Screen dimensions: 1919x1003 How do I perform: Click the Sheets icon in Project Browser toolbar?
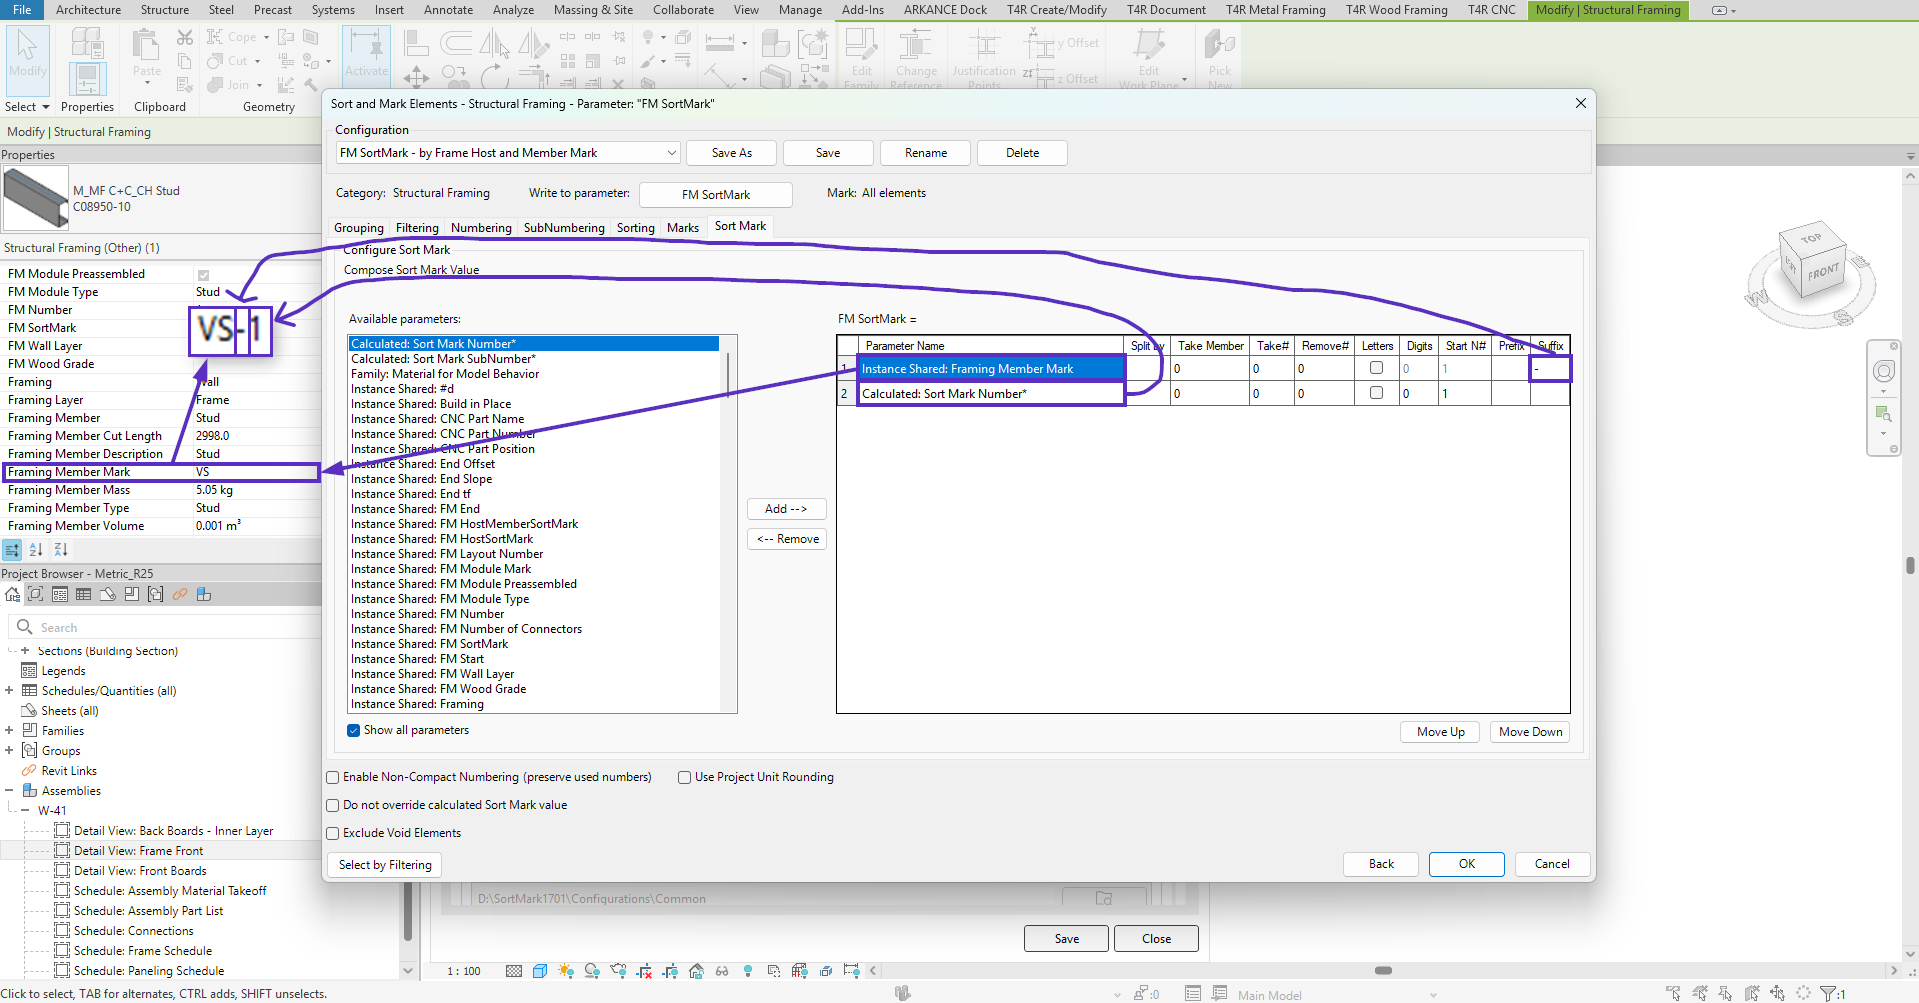pos(108,595)
